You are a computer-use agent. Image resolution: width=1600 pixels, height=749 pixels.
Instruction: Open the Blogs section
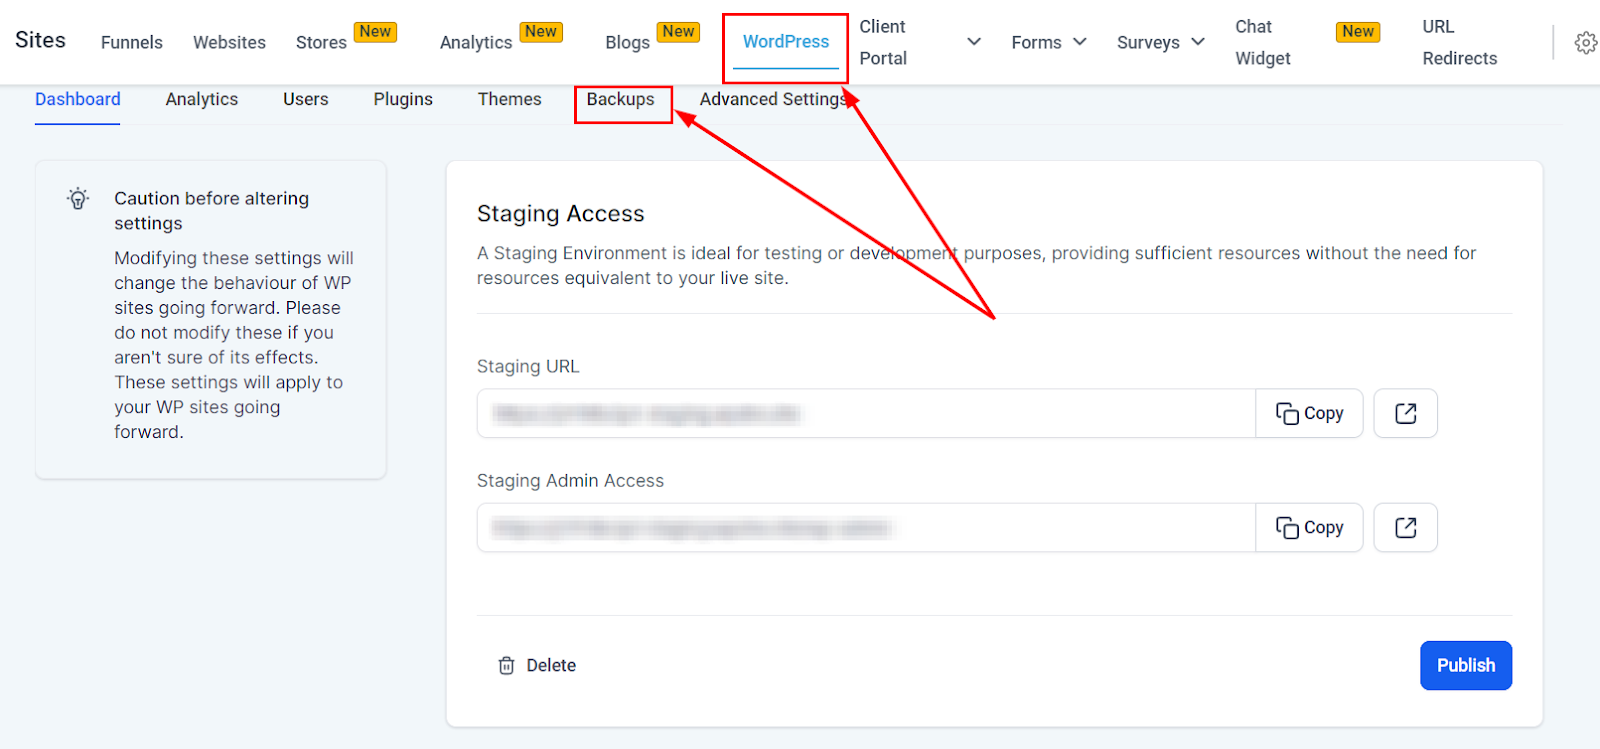[x=627, y=42]
